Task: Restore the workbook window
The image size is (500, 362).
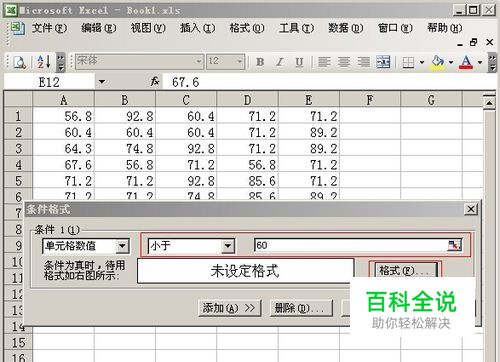Action: pyautogui.click(x=474, y=43)
